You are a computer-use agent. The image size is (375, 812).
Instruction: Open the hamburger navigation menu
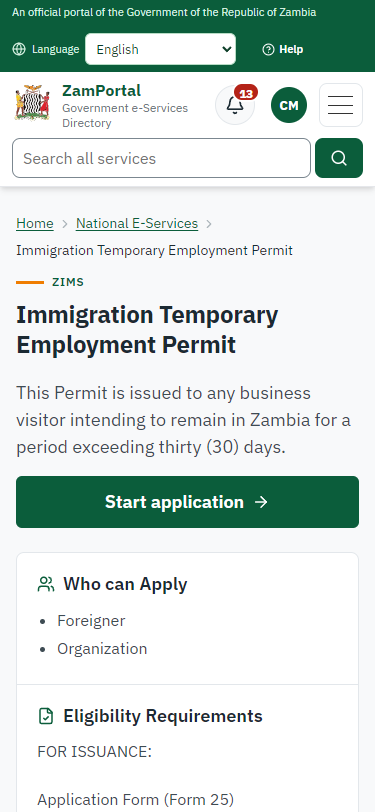click(341, 105)
